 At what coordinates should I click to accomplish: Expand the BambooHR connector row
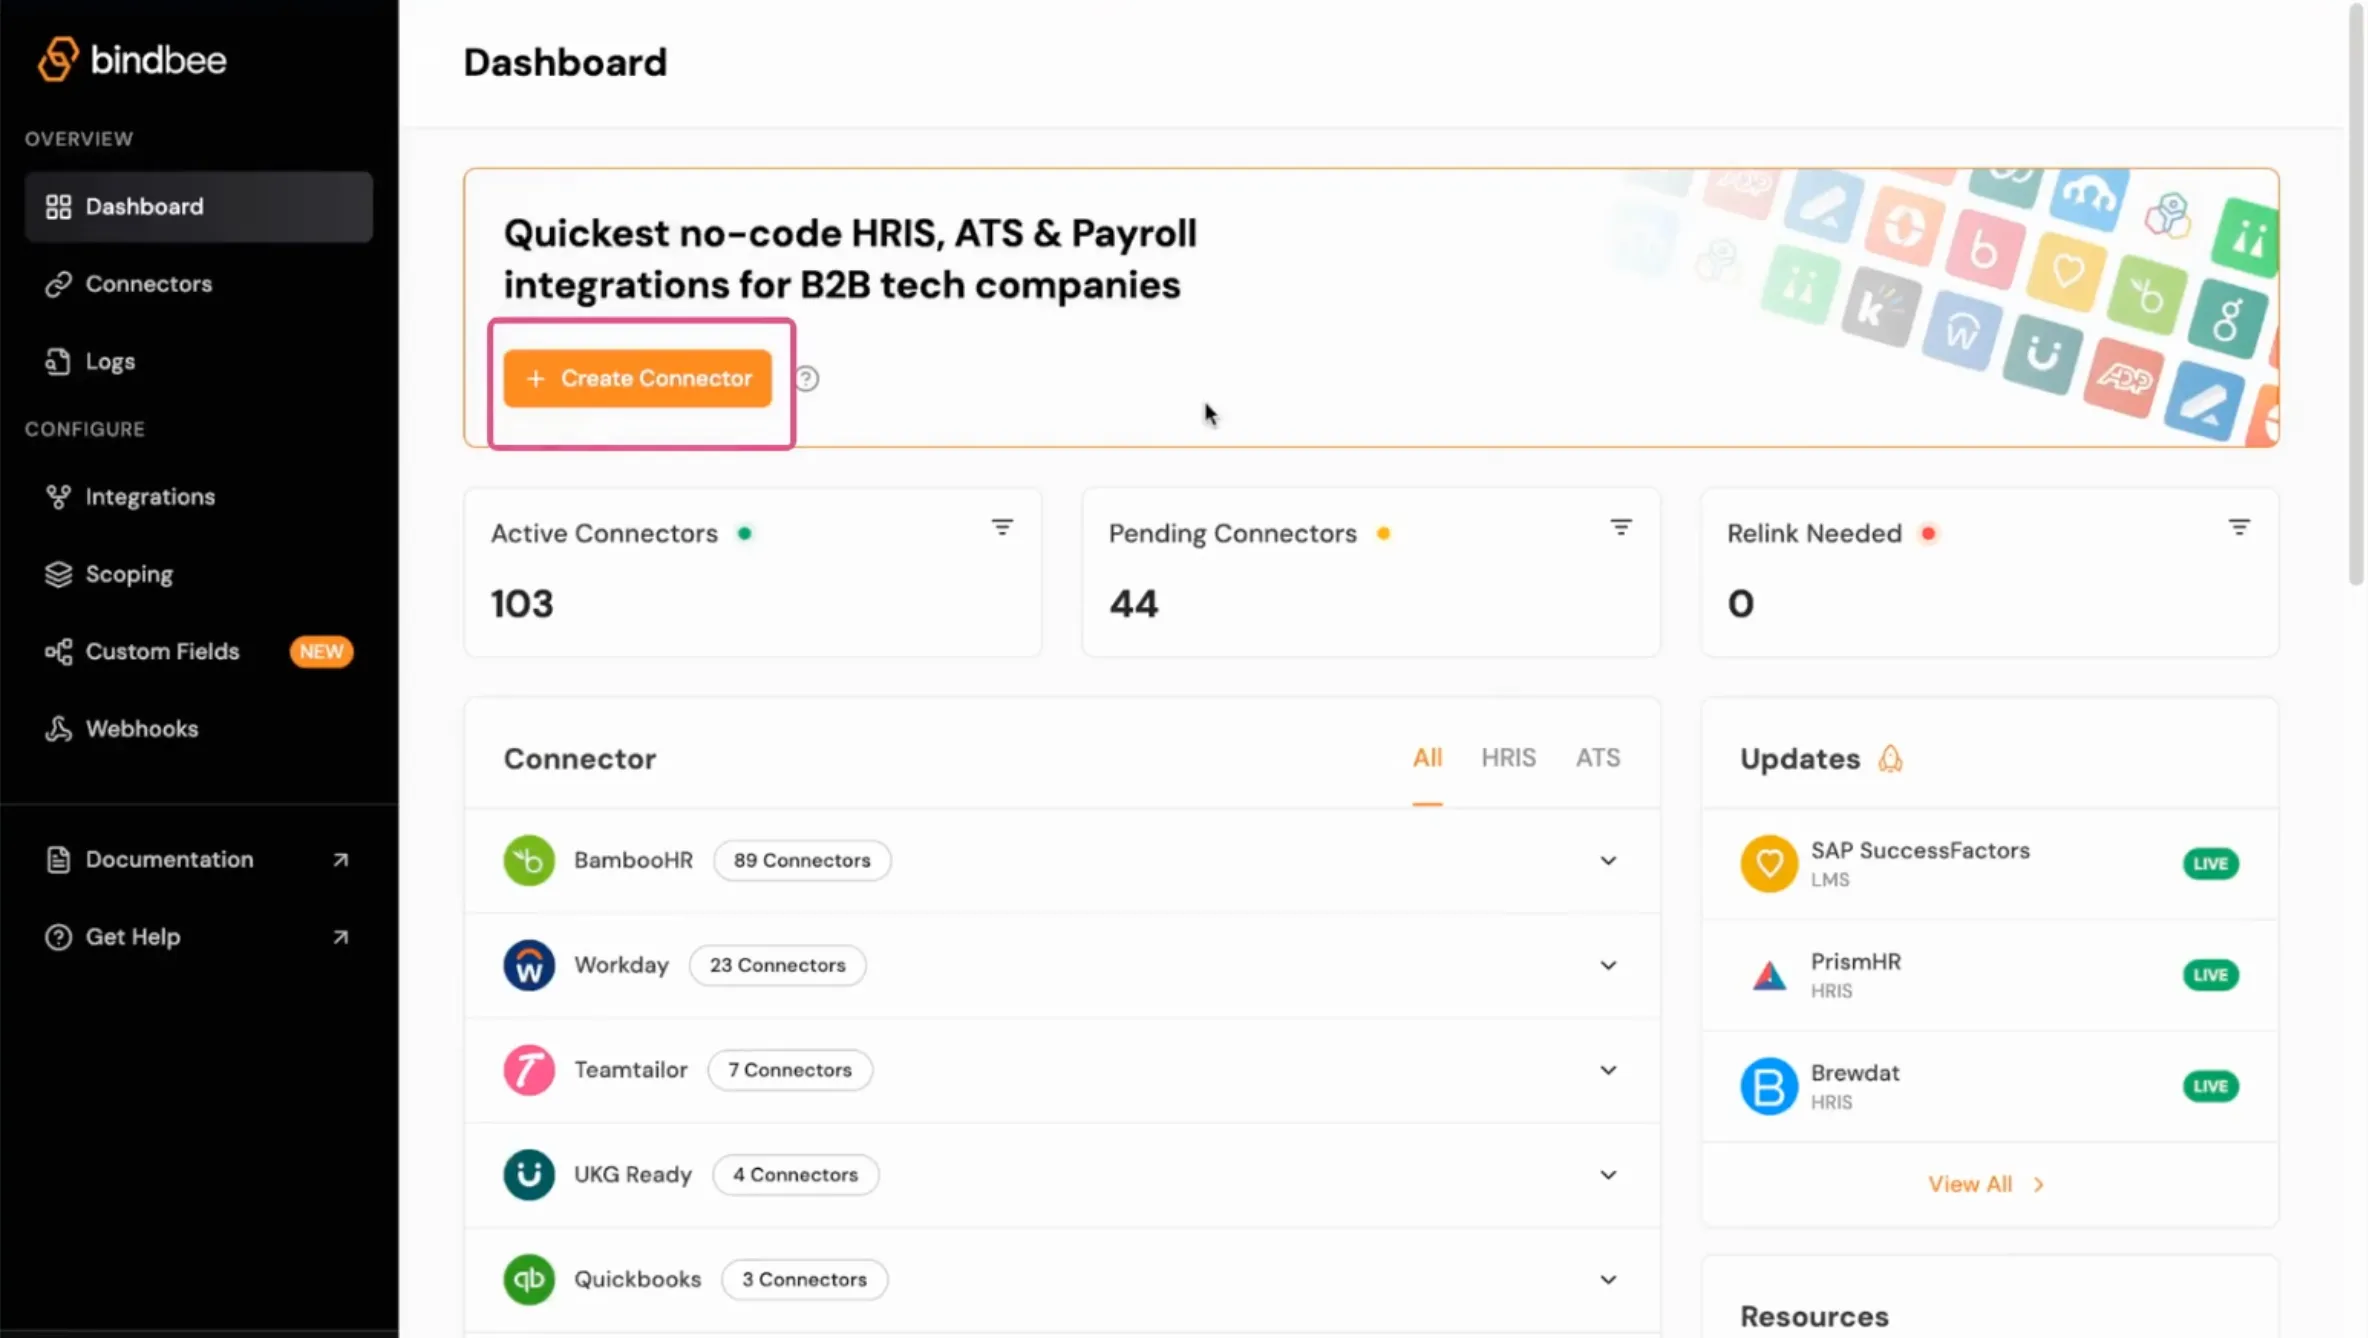pyautogui.click(x=1608, y=861)
